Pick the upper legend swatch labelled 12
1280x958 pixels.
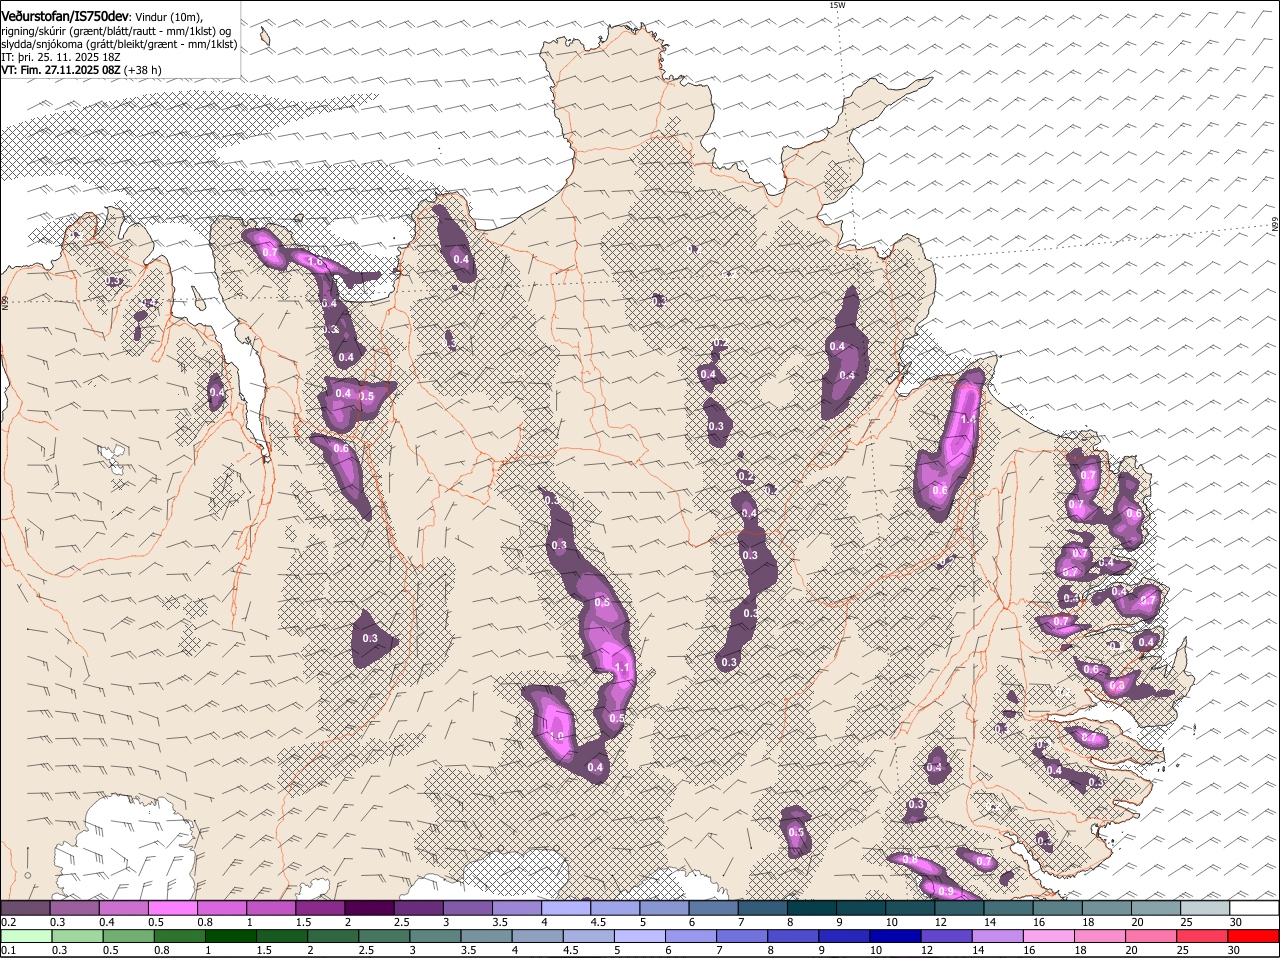click(x=960, y=908)
